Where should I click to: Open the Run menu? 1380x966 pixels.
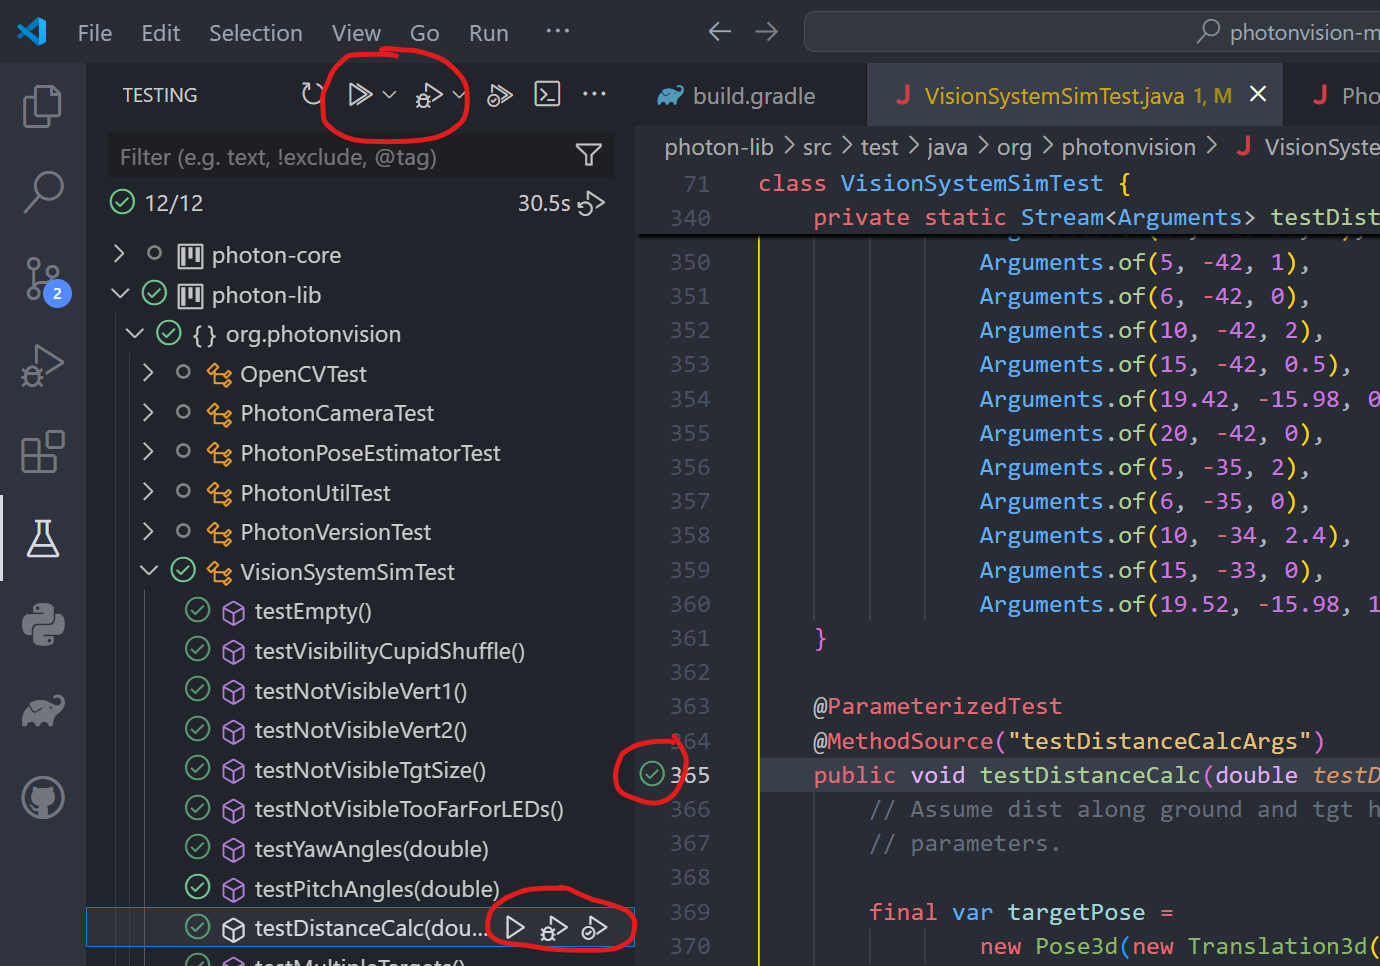487,32
